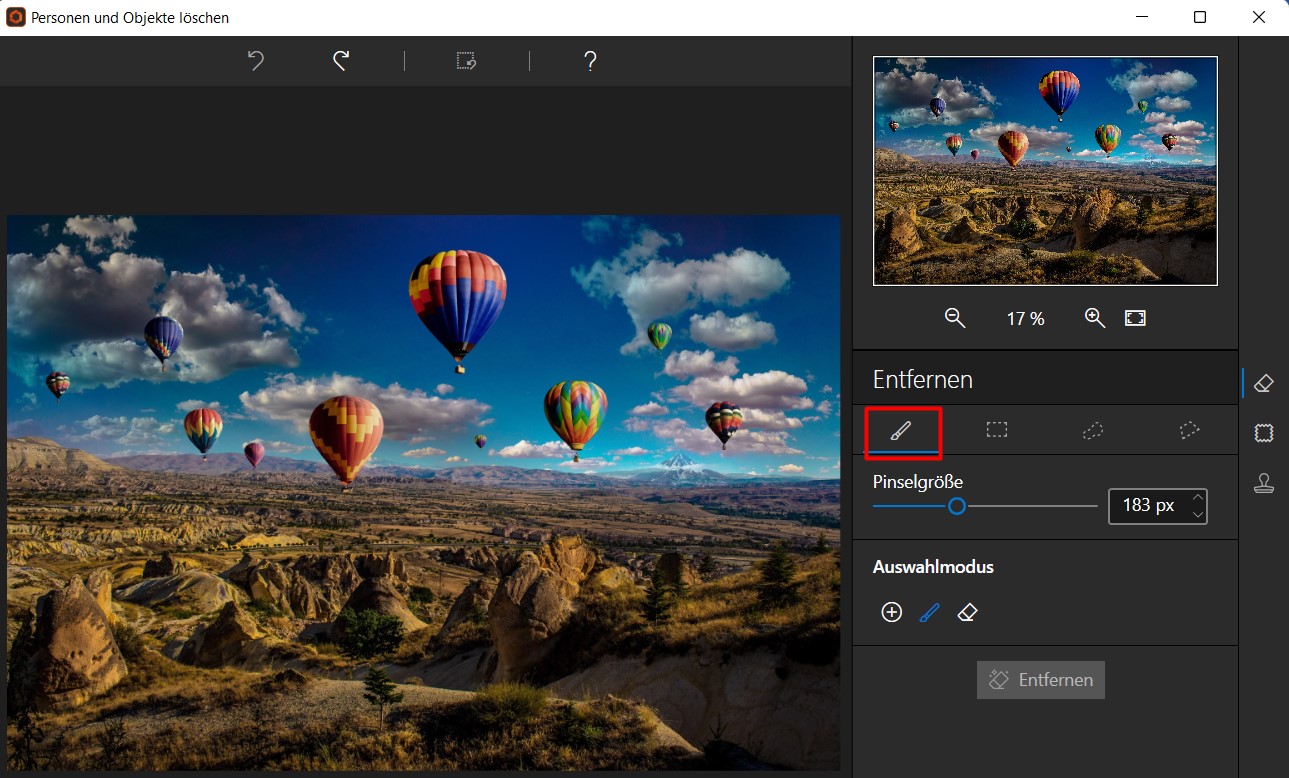Zoom out with the minus magnifier
The width and height of the screenshot is (1289, 778).
[955, 318]
